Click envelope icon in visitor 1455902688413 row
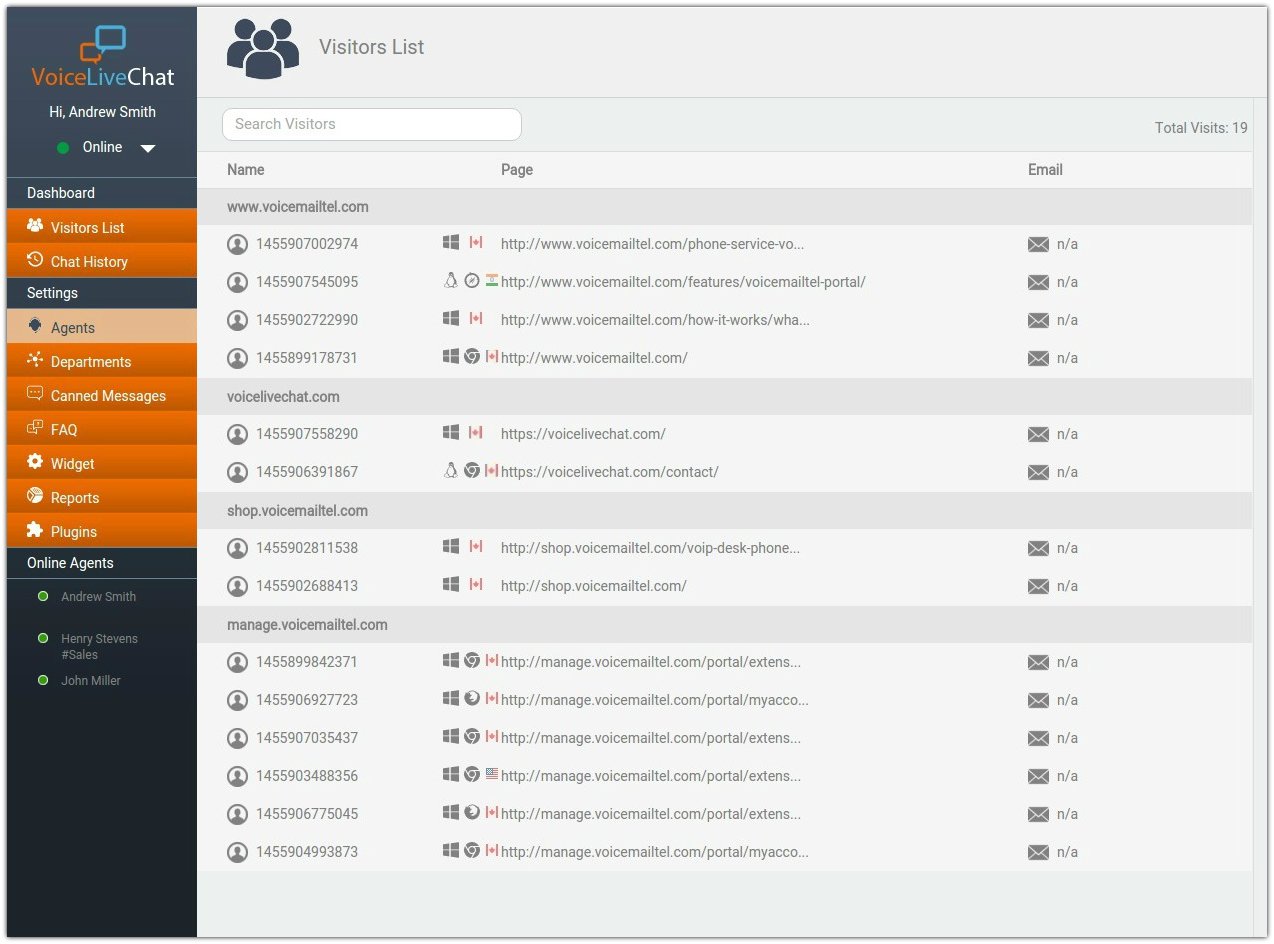This screenshot has height=944, width=1274. pos(1039,586)
